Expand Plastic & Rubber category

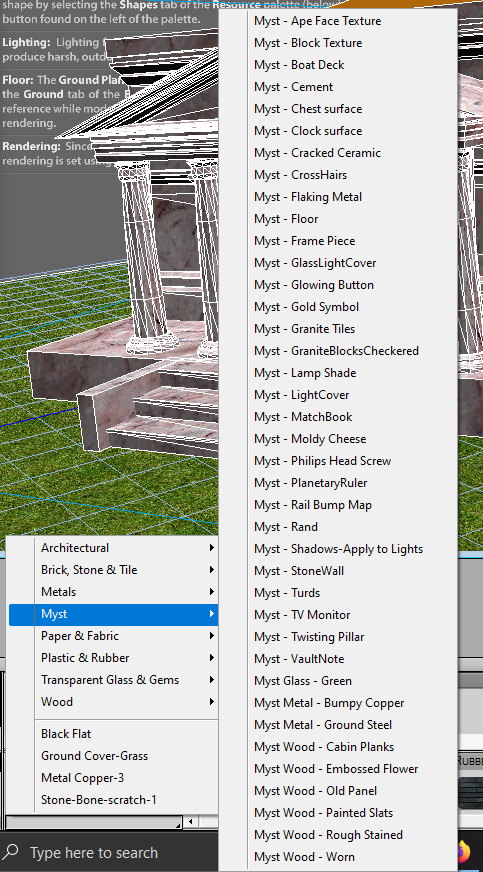(113, 658)
